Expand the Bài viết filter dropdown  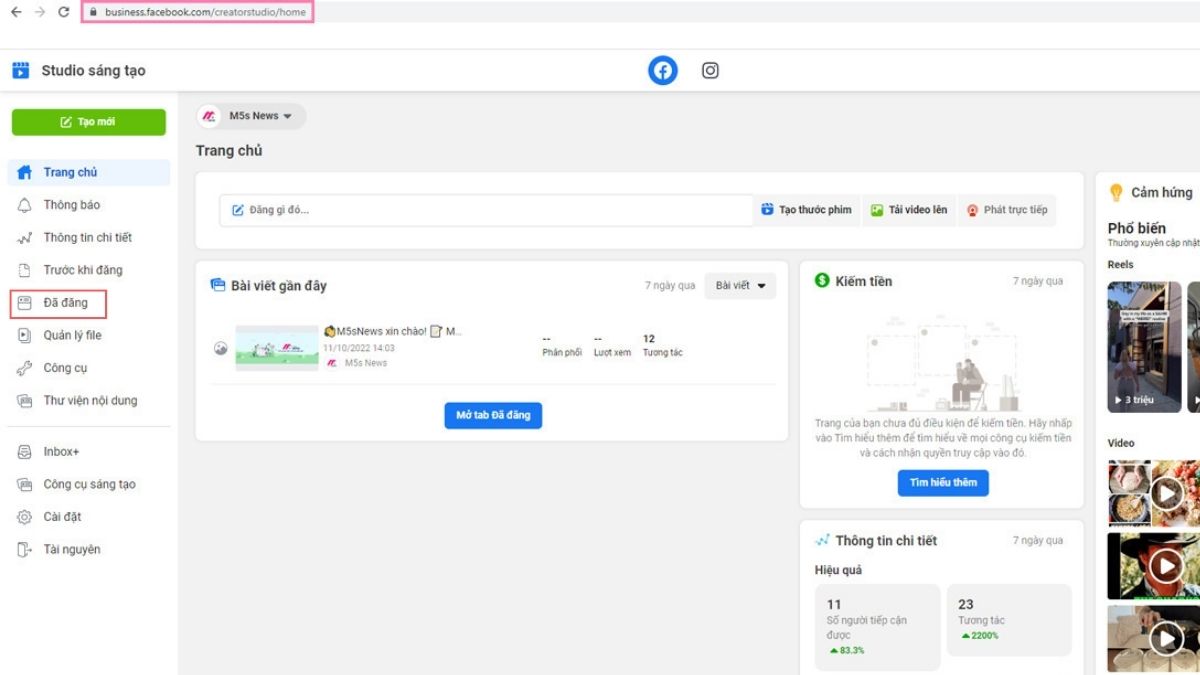coord(740,286)
